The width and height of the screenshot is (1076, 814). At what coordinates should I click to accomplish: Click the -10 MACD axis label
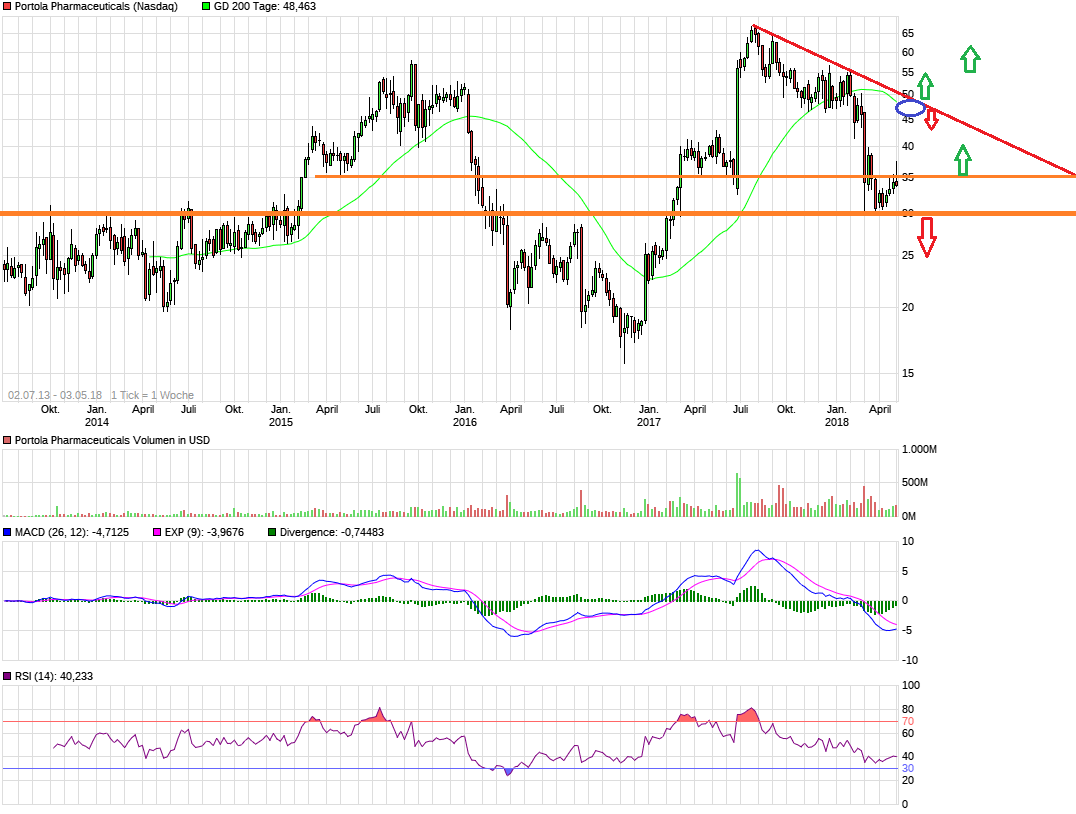(x=909, y=660)
